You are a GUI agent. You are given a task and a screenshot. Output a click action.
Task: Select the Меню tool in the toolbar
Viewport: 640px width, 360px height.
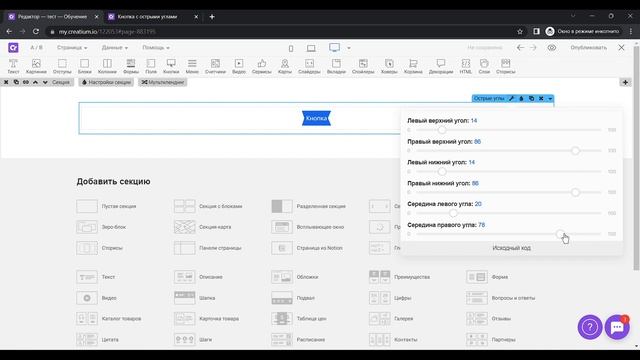pyautogui.click(x=192, y=66)
